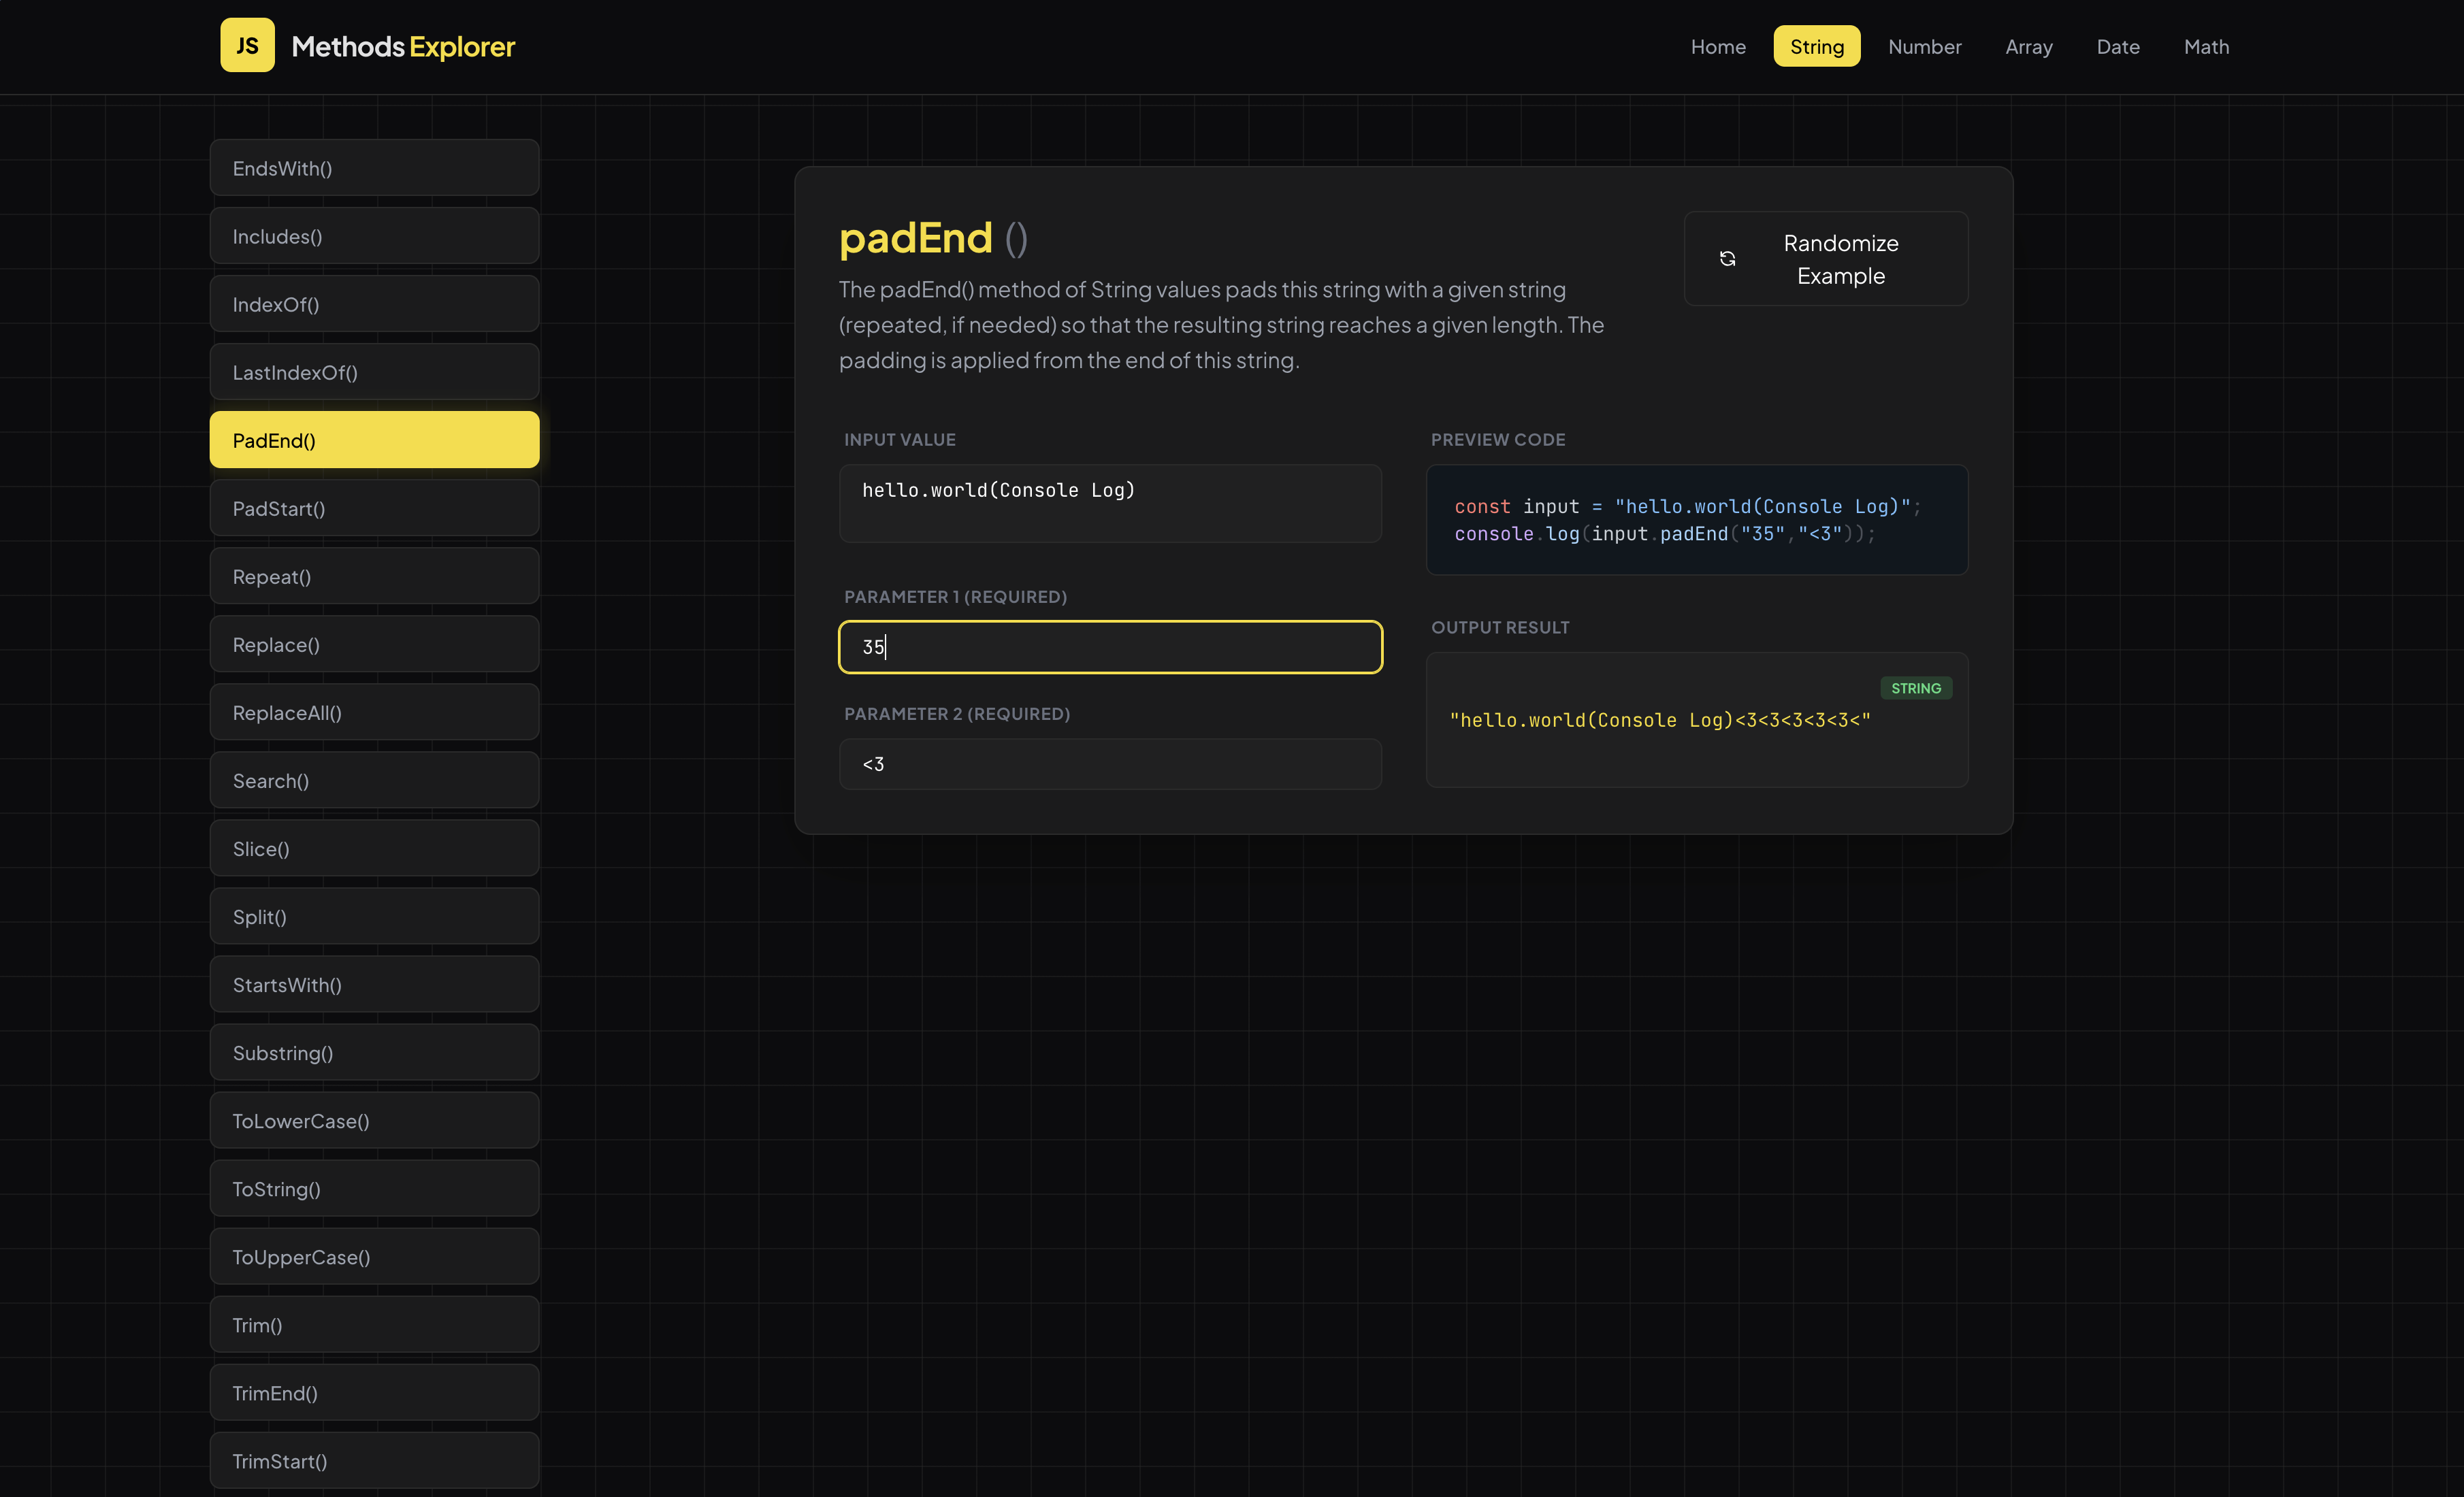Open the Math category
The height and width of the screenshot is (1497, 2464).
pos(2206,46)
